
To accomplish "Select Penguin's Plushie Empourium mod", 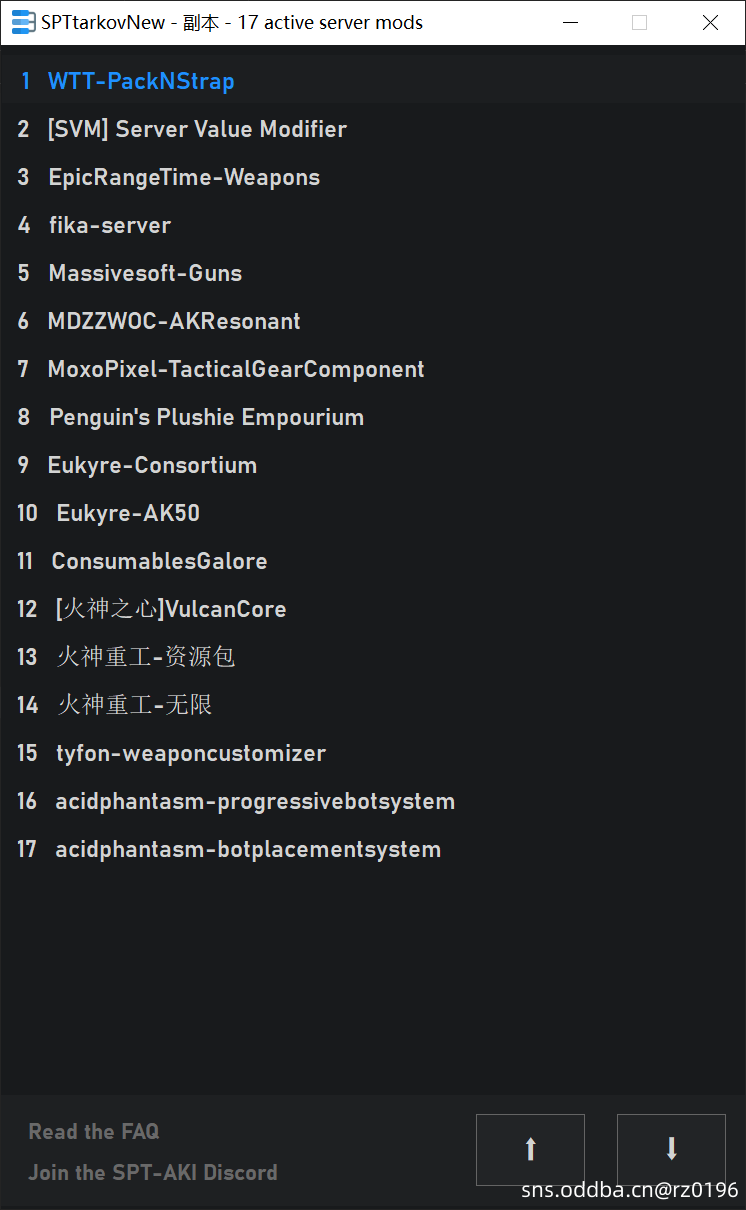I will pos(373,417).
